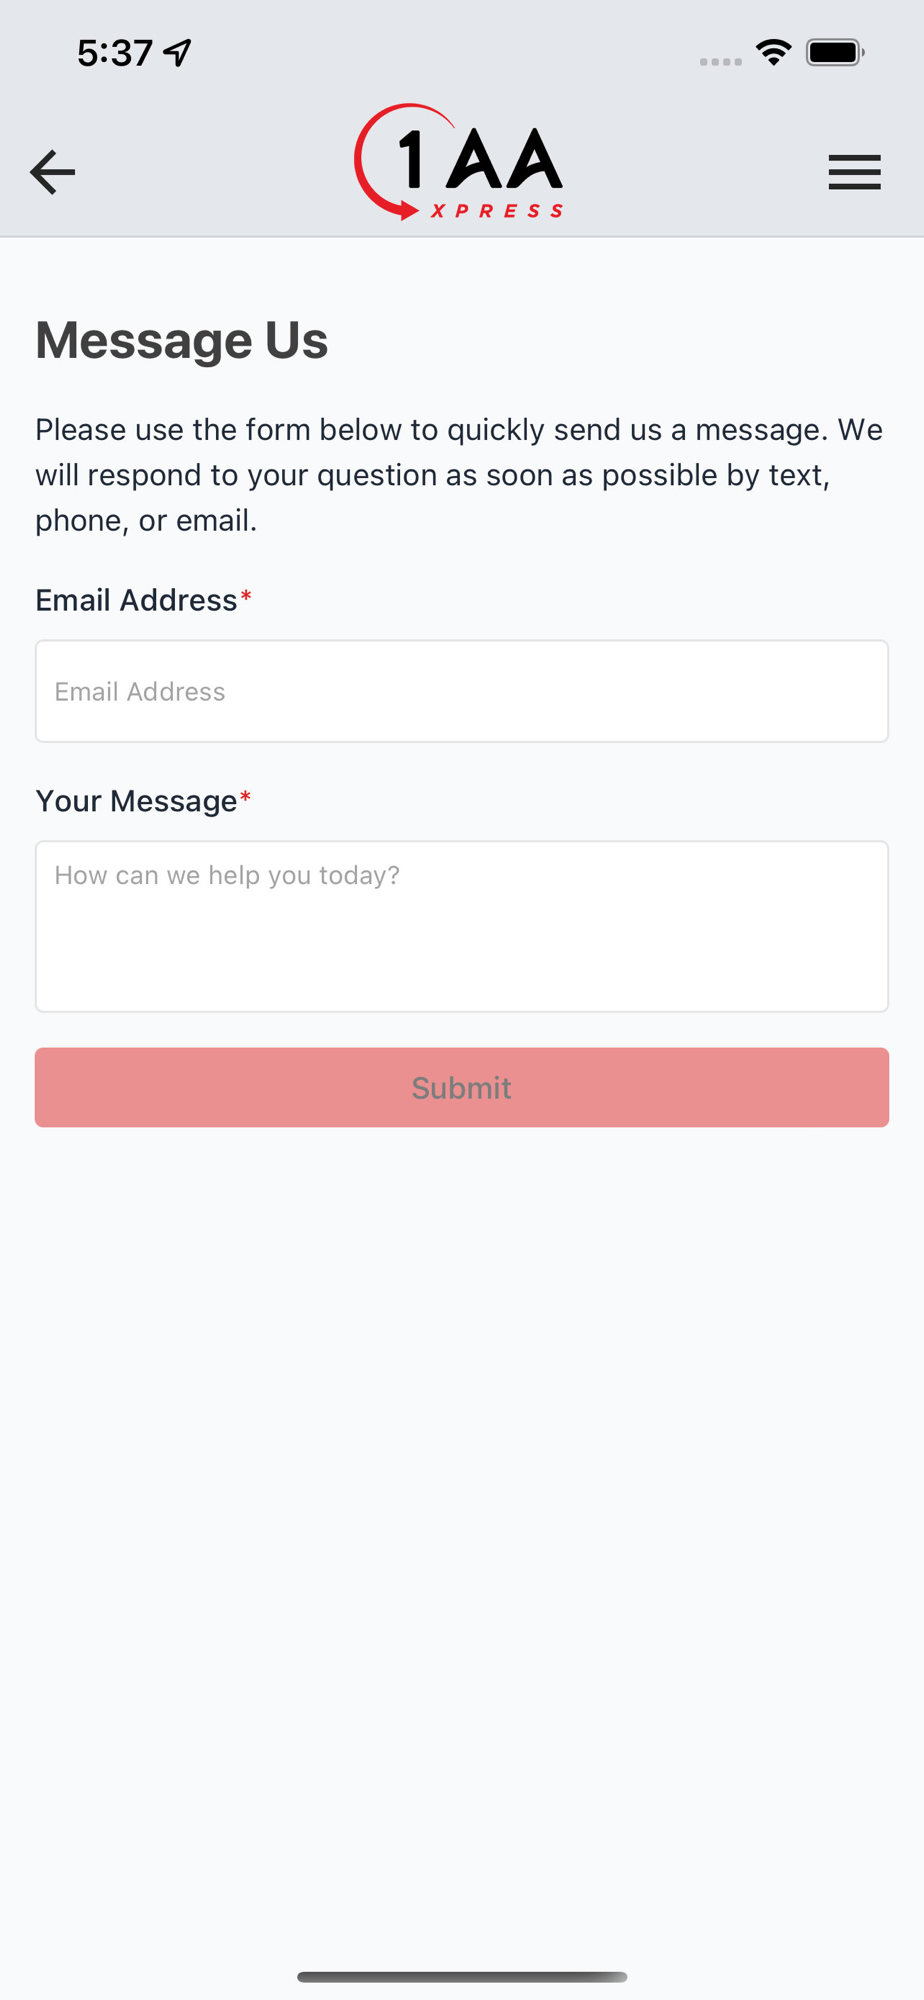924x2000 pixels.
Task: Click the red XPRESS text in logo
Action: 497,210
